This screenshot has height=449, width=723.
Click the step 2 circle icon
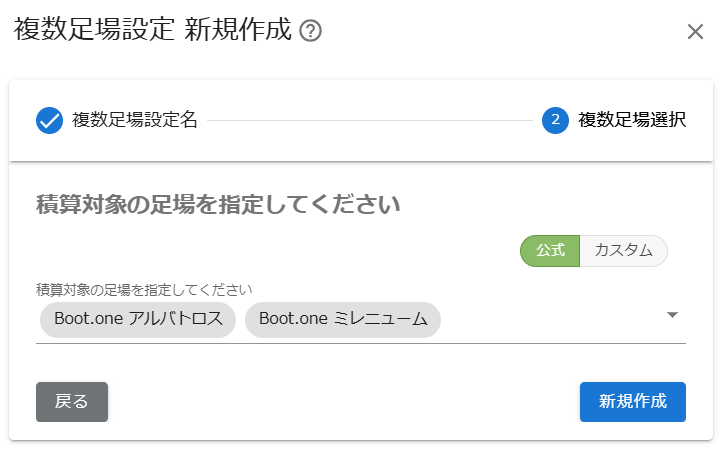click(x=555, y=120)
